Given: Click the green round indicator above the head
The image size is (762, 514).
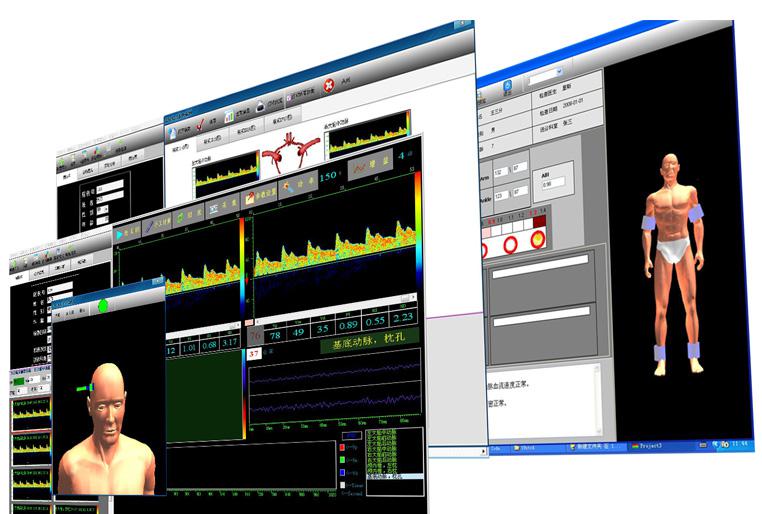Looking at the screenshot, I should [101, 304].
